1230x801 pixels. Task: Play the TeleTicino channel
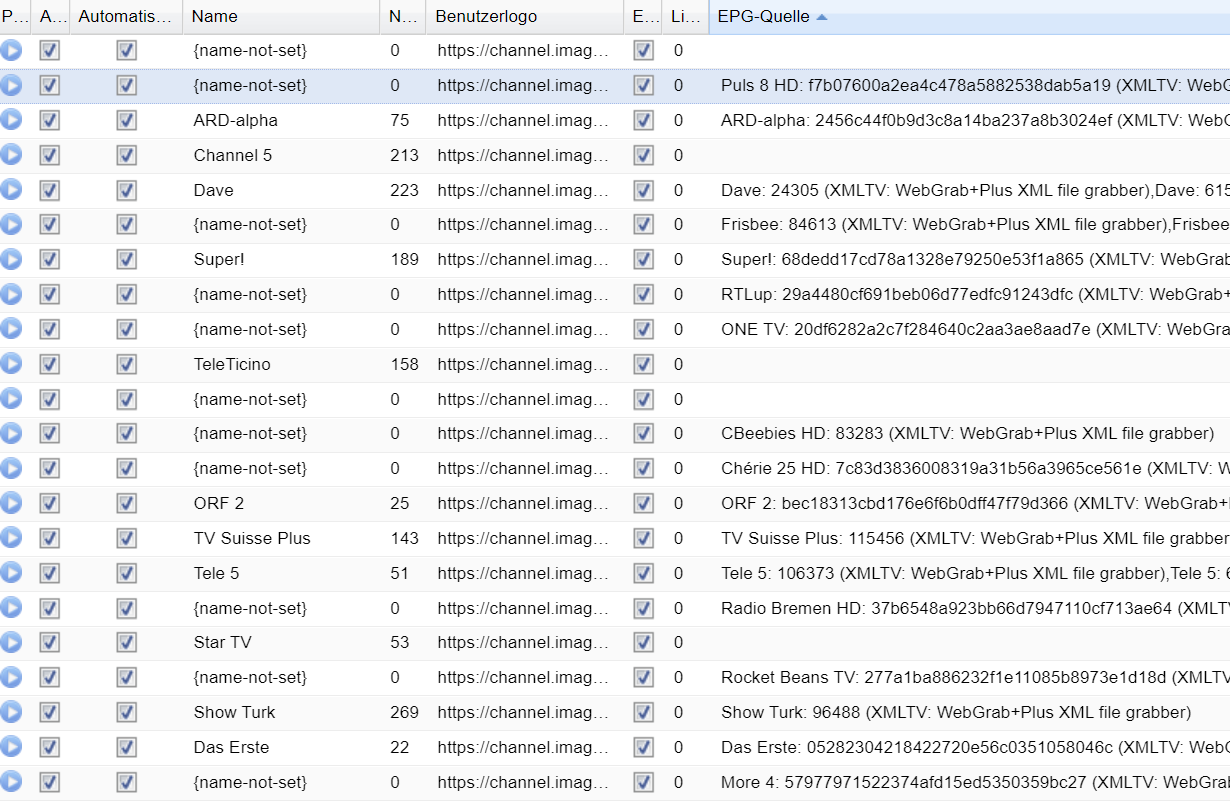click(11, 364)
